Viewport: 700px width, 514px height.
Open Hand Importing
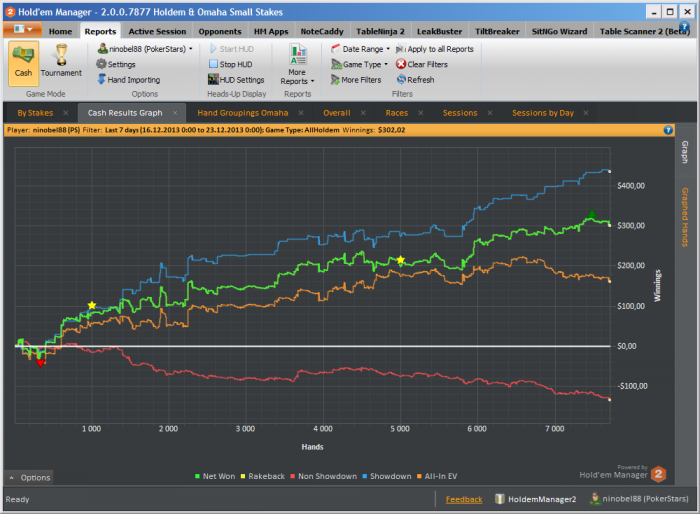coord(129,79)
